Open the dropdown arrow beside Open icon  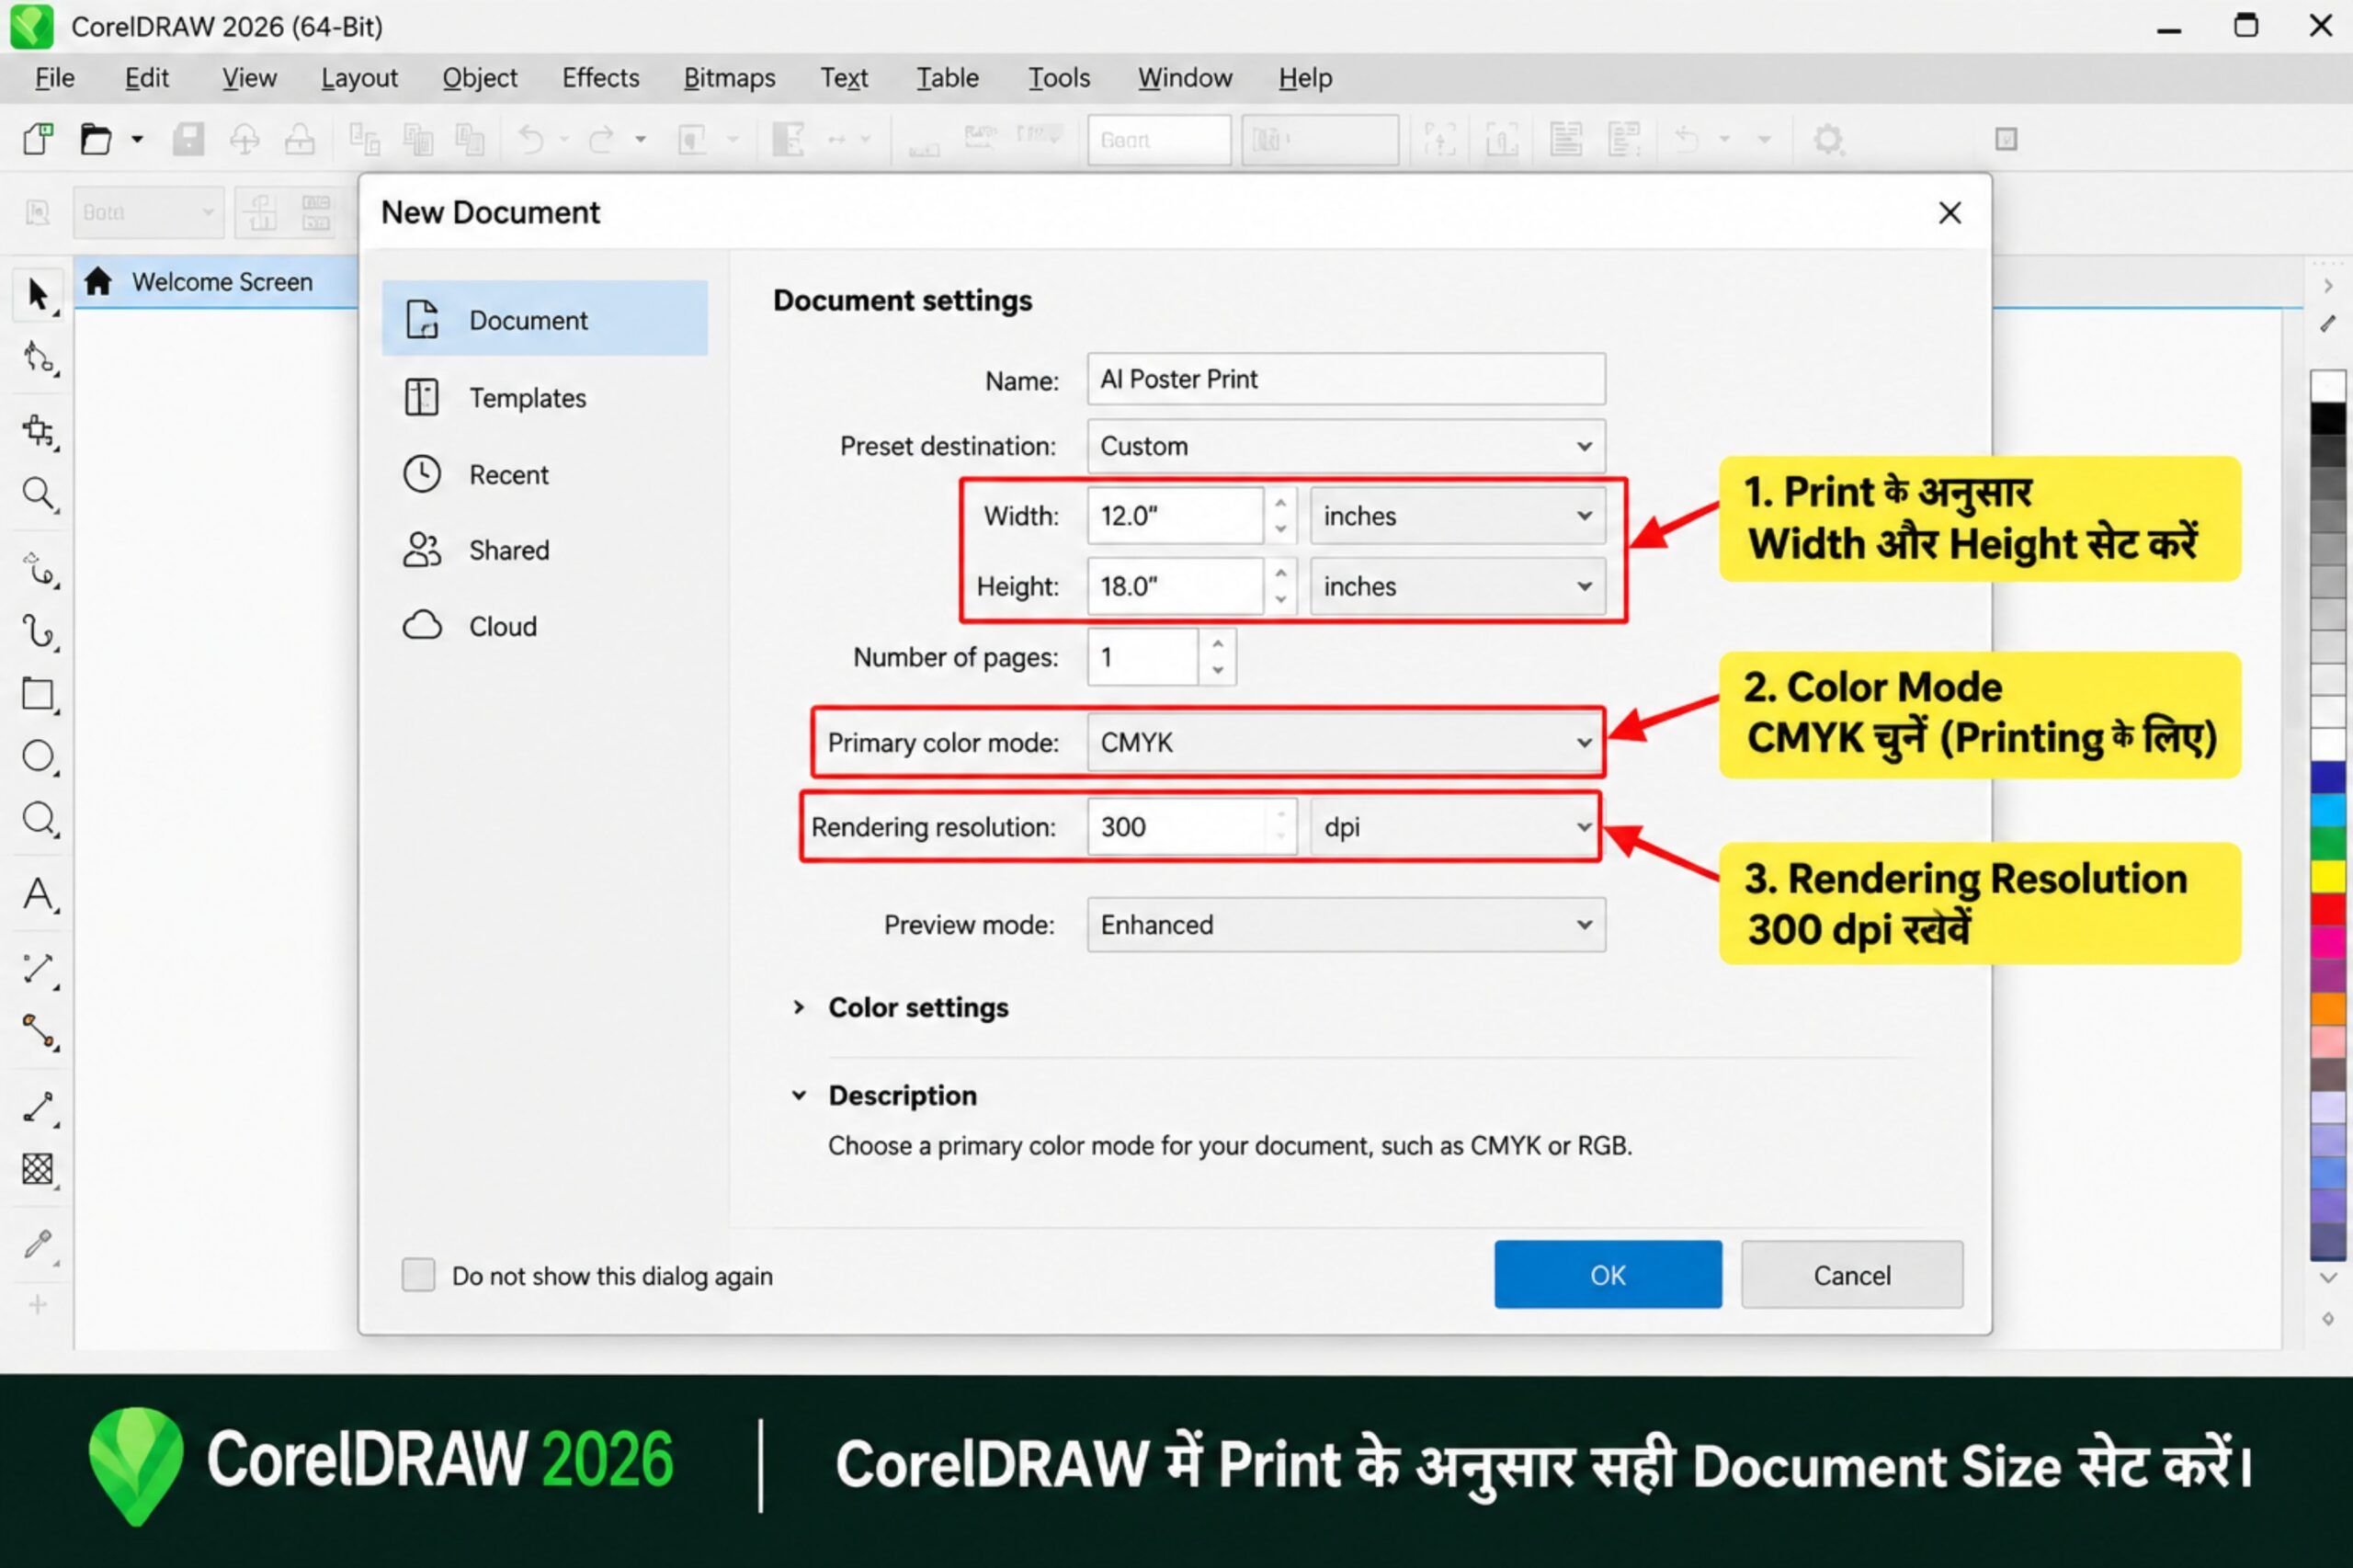coord(137,139)
